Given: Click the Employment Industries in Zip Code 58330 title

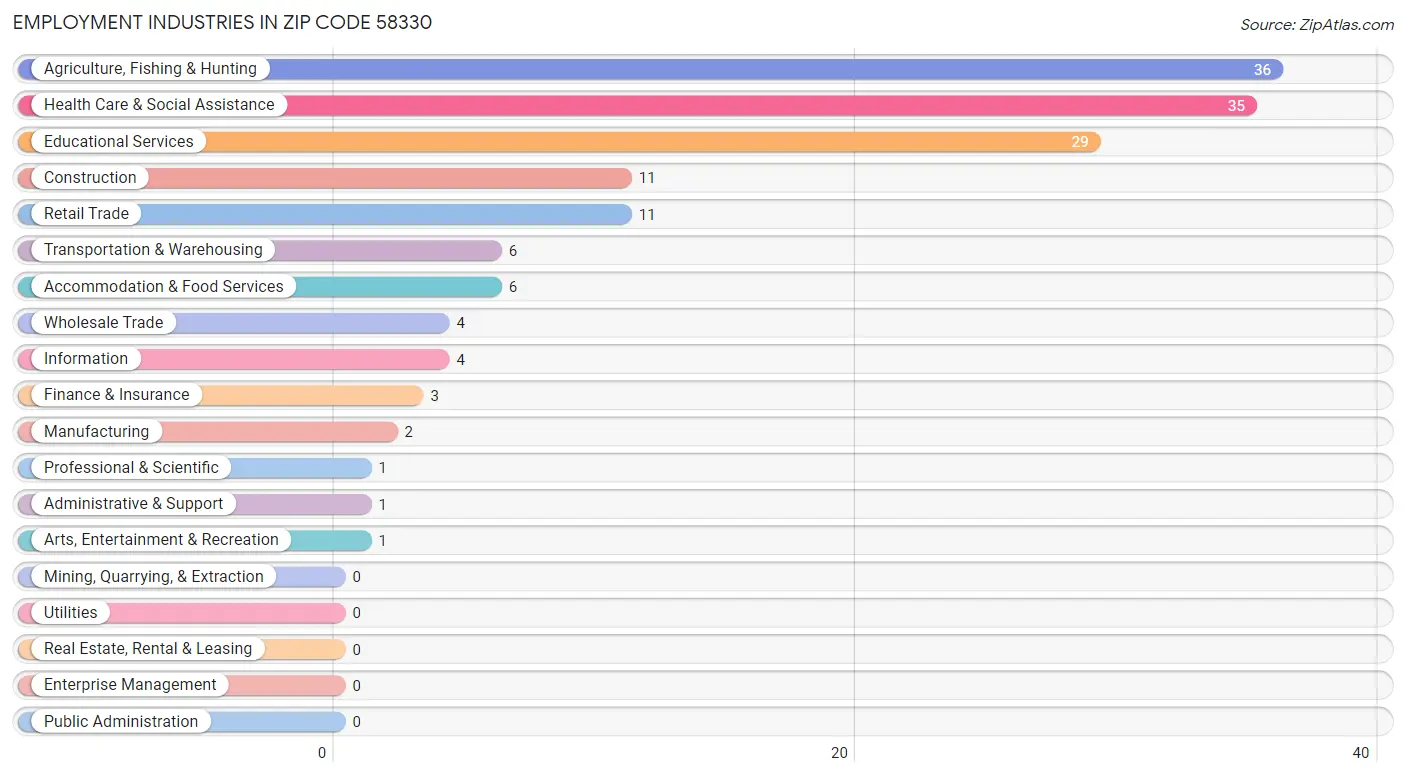Looking at the screenshot, I should [x=222, y=22].
